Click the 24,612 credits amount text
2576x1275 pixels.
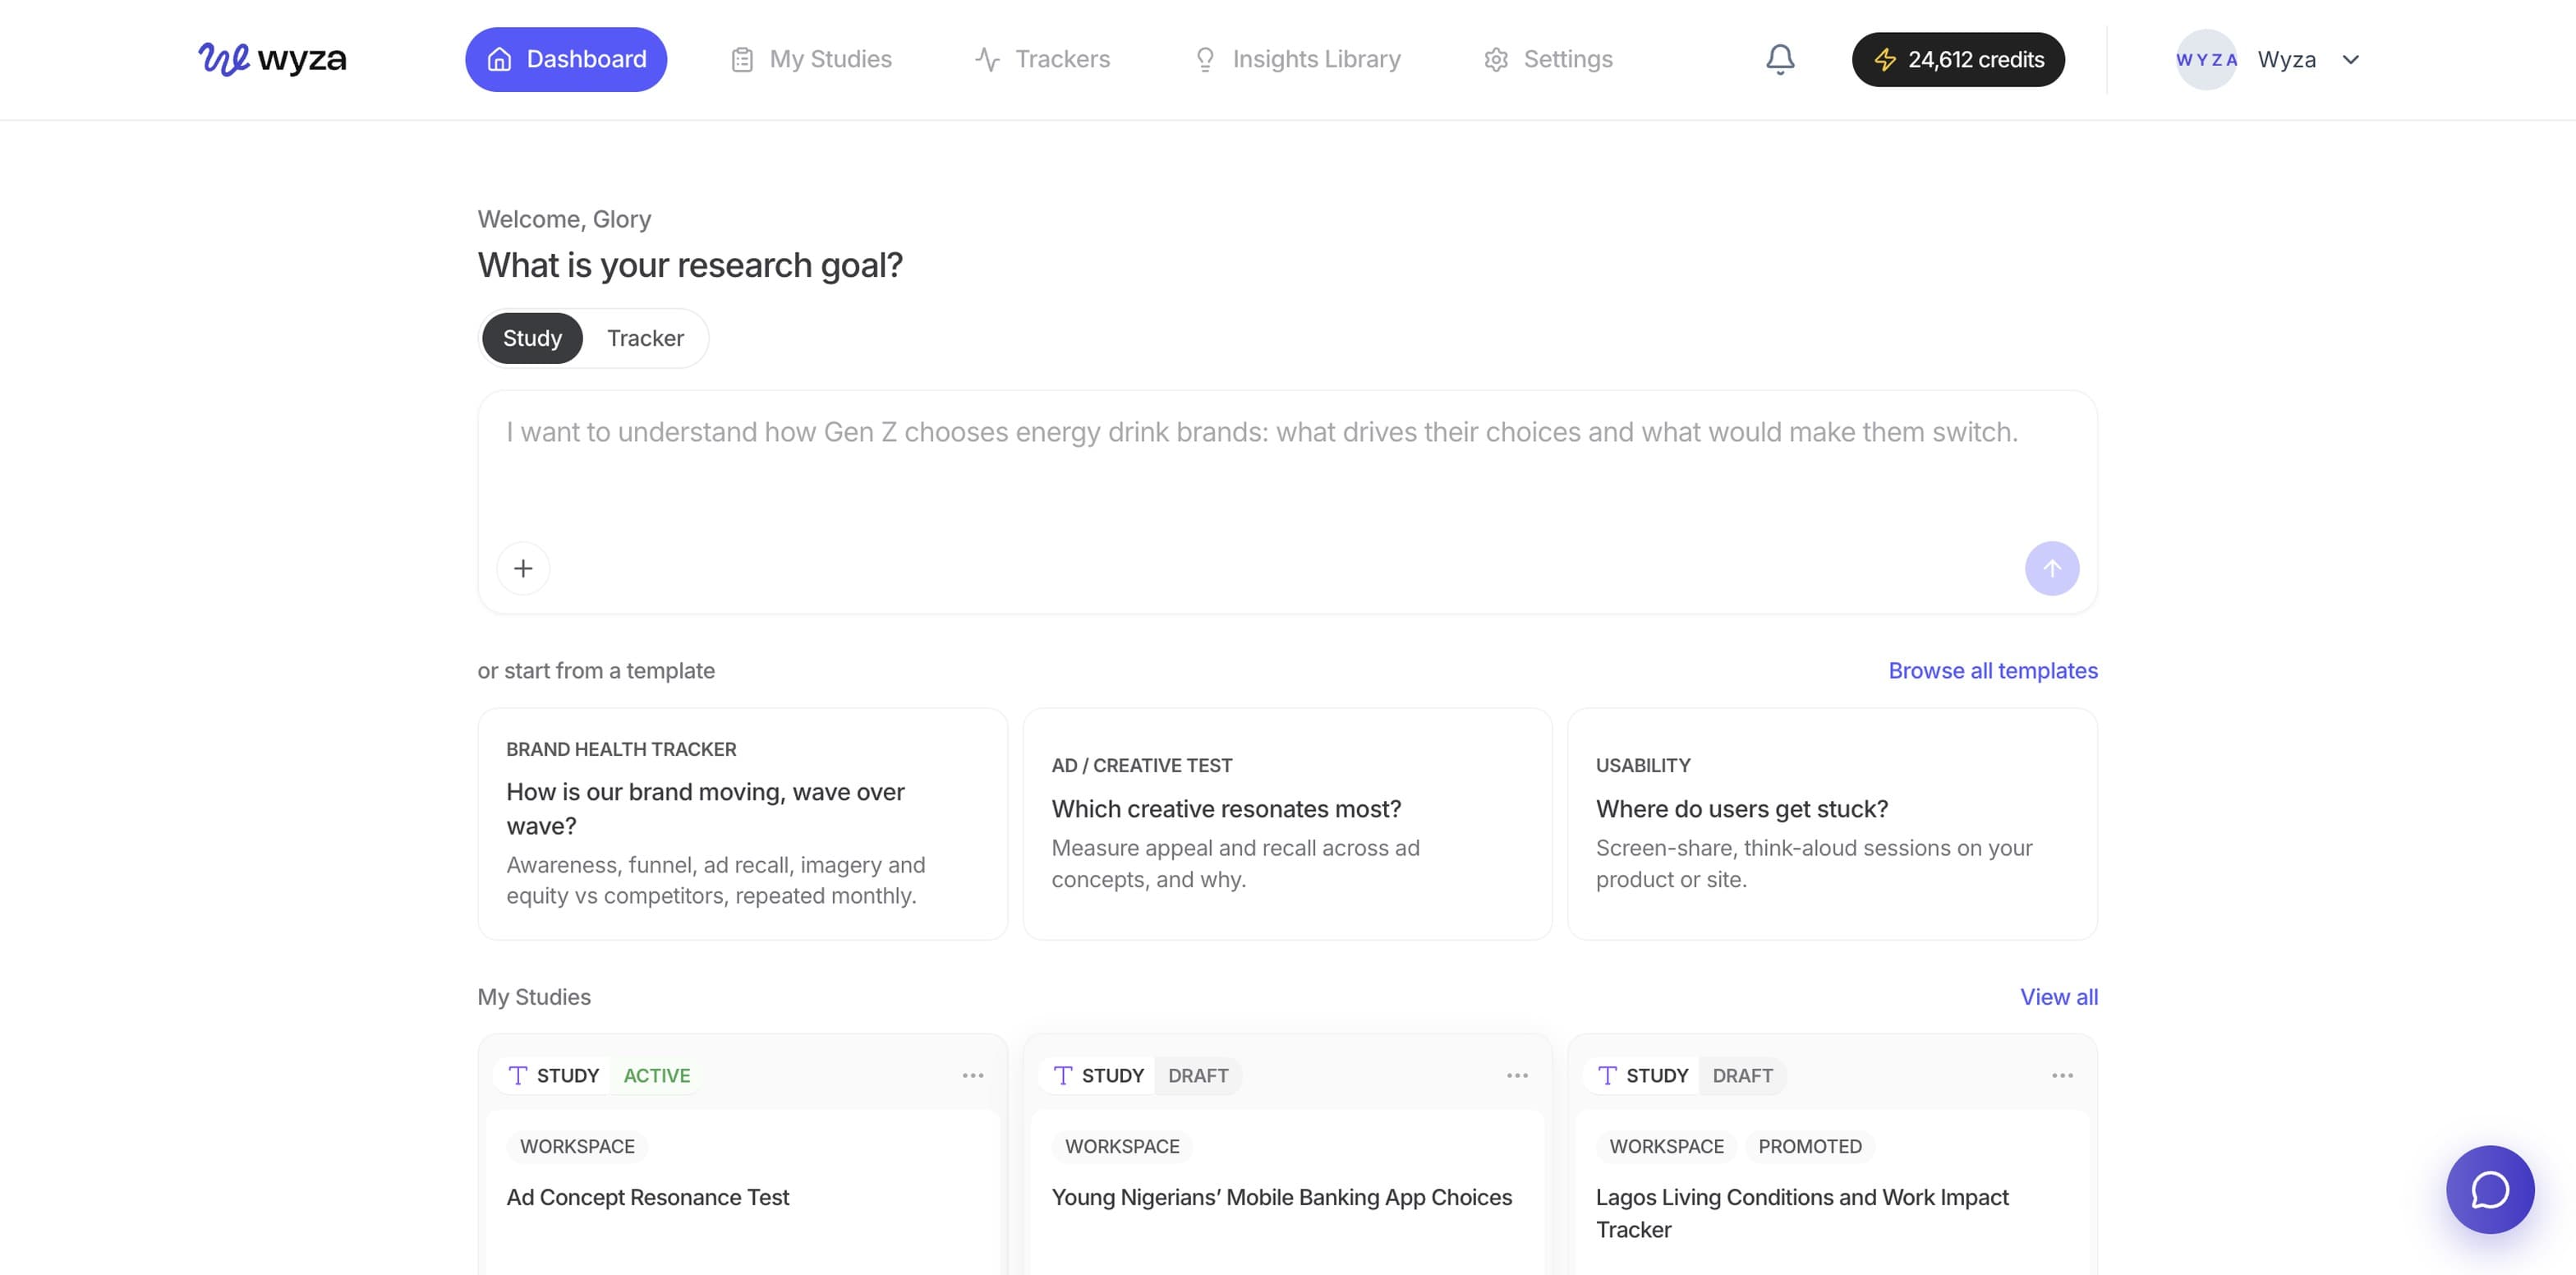(1975, 60)
